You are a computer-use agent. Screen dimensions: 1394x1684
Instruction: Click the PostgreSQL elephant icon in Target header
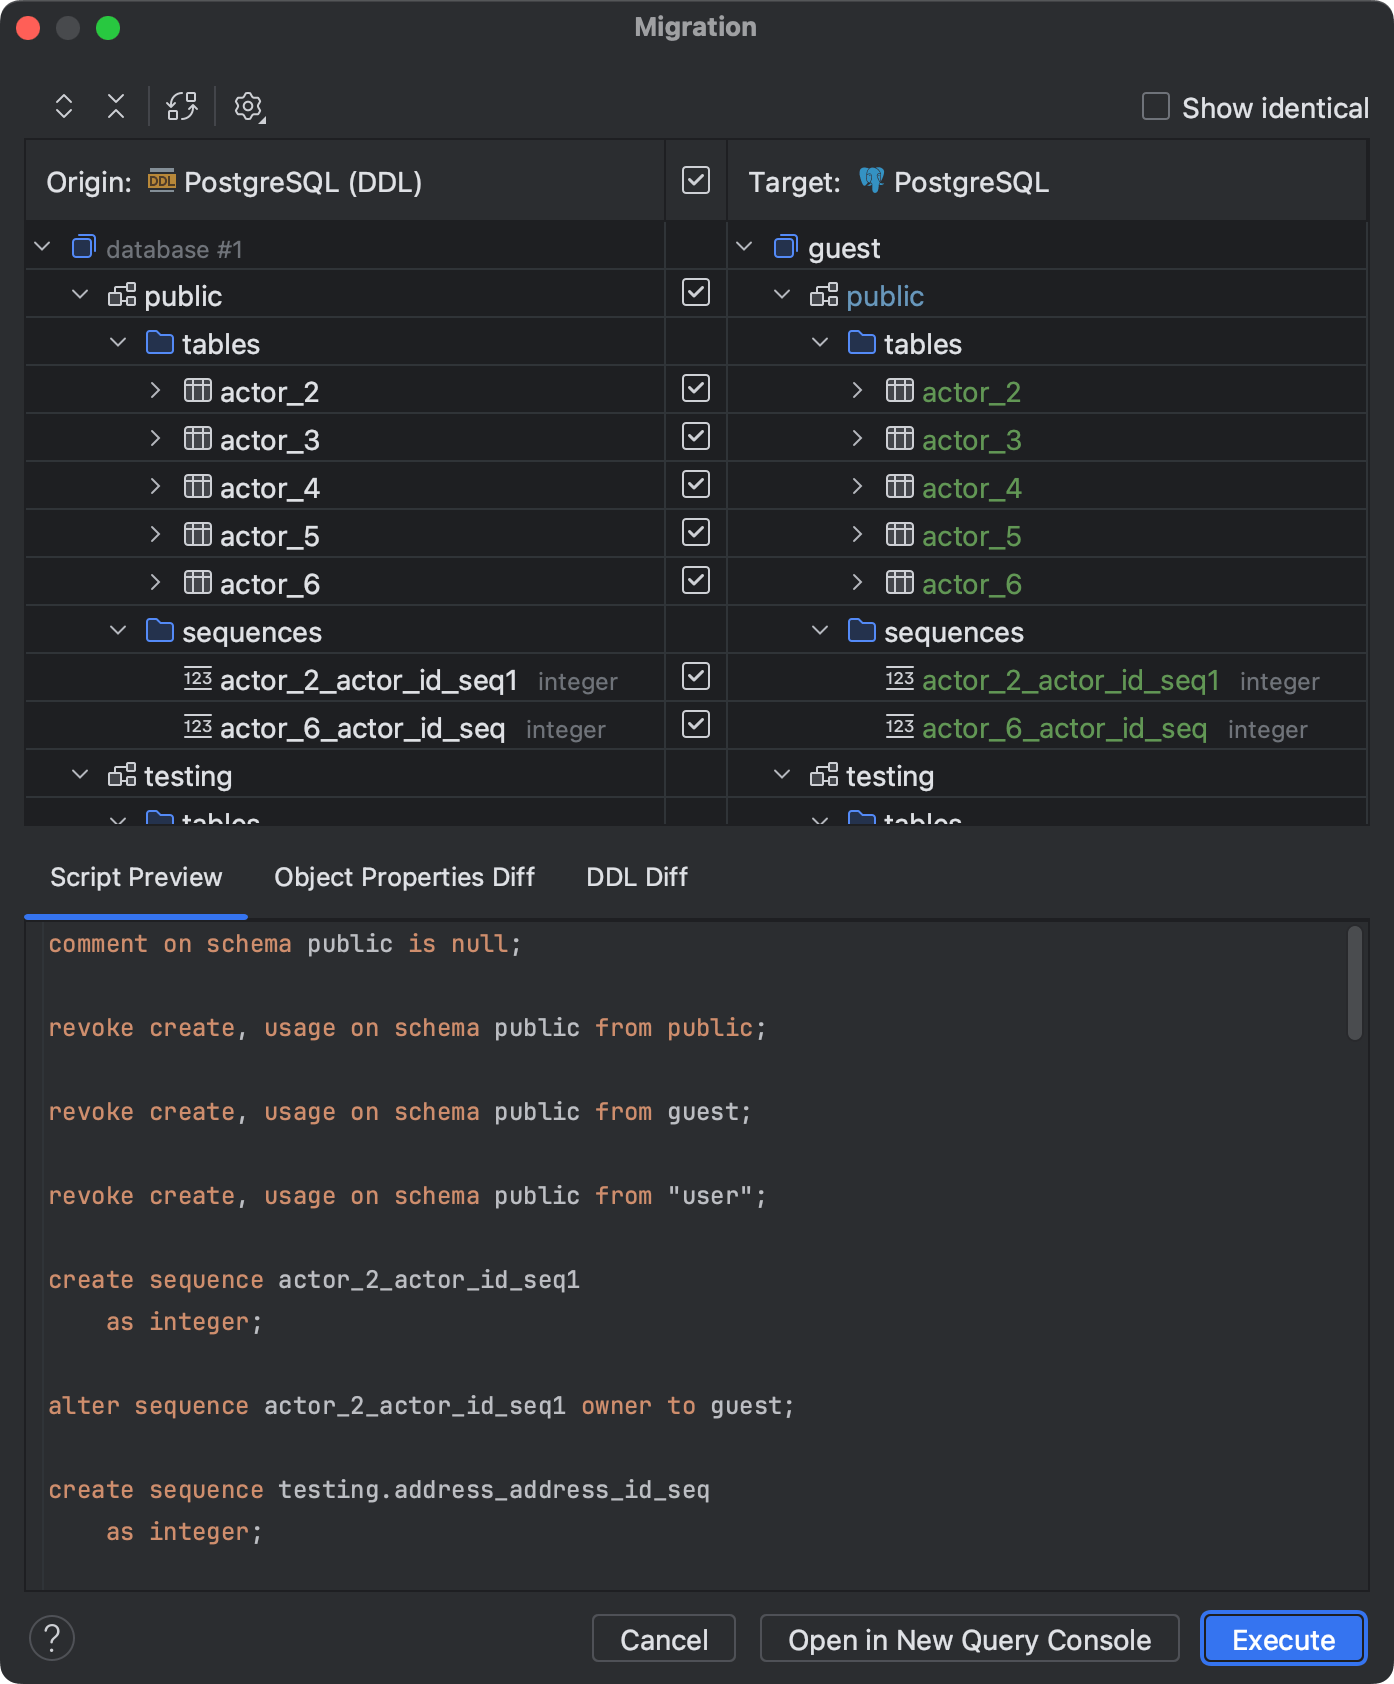coord(871,181)
